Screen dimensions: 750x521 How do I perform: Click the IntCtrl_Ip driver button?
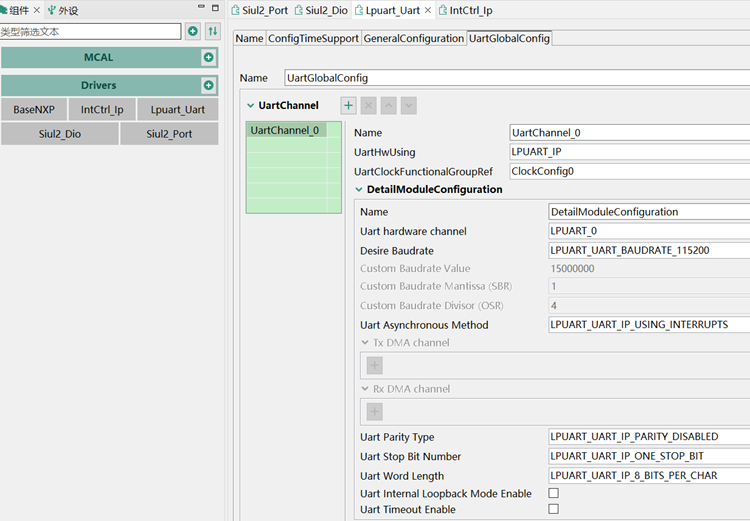(x=102, y=110)
